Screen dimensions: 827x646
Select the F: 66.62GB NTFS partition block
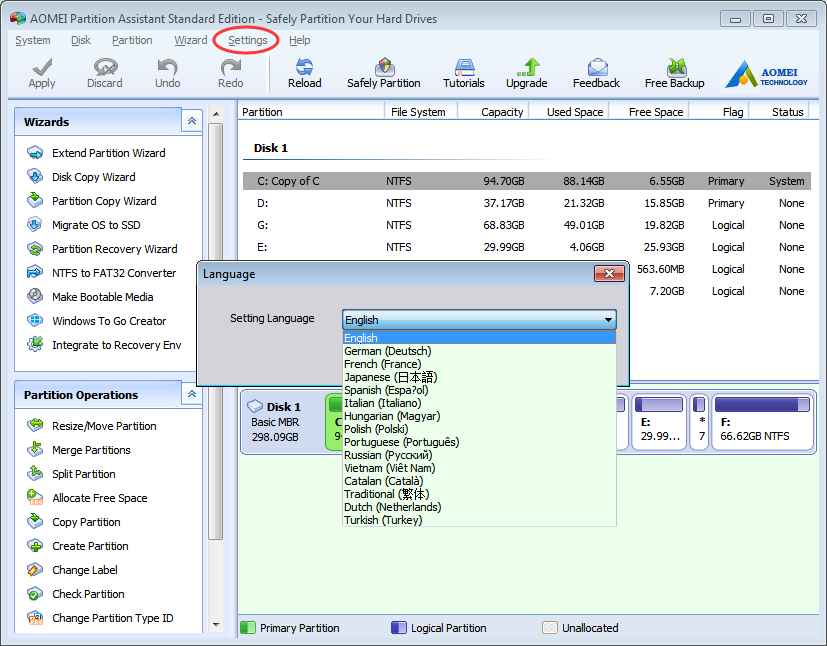(x=762, y=422)
